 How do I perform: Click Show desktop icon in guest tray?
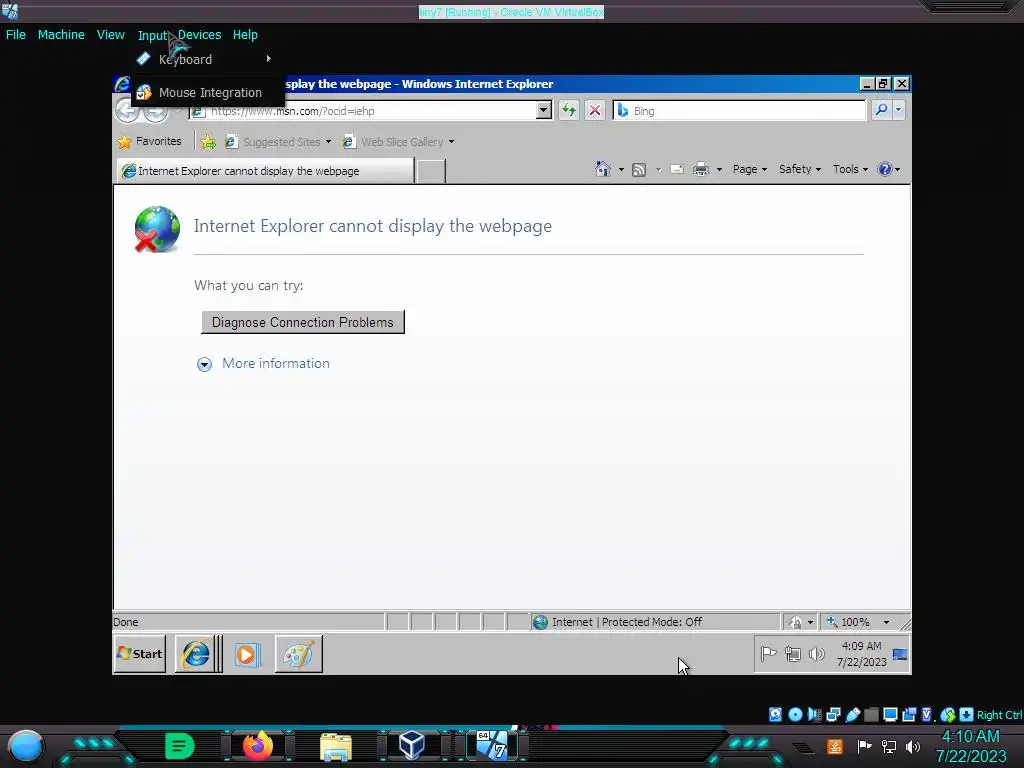point(900,654)
